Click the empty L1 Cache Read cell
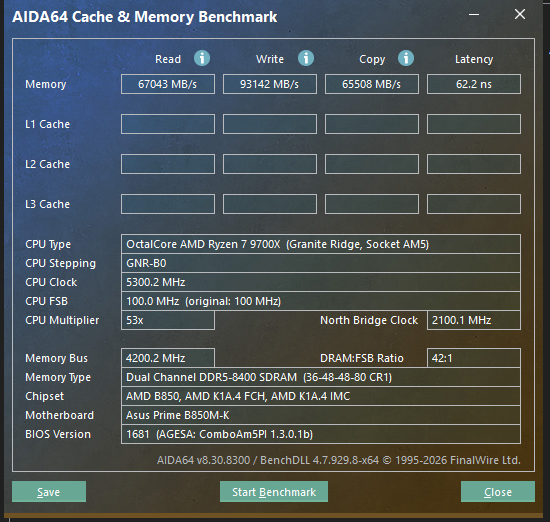Viewport: 550px width, 522px height. tap(168, 124)
